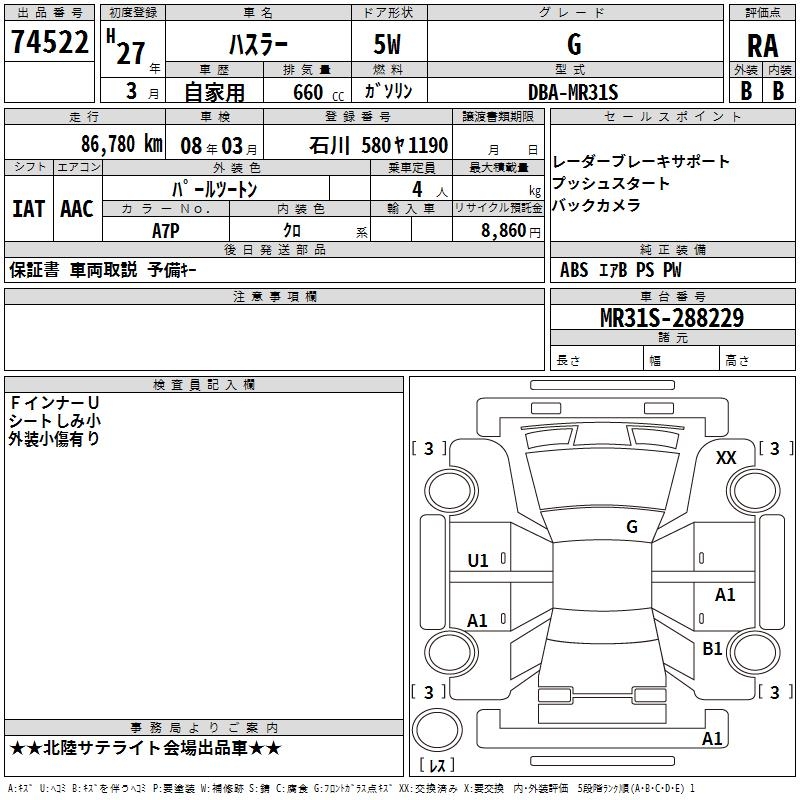Select the U1 dent mark on the diagram

[x=478, y=561]
